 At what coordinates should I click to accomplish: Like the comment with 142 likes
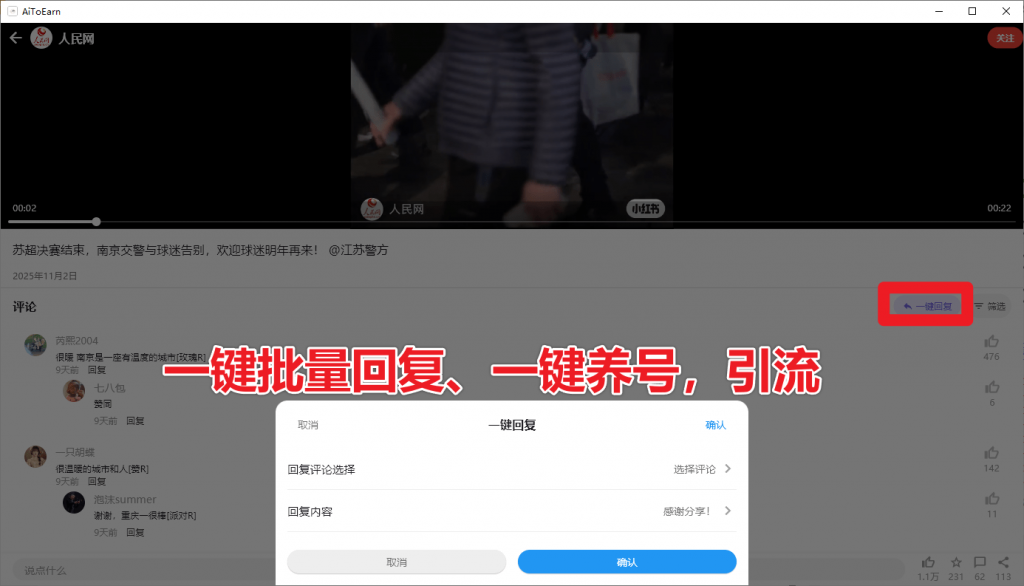[x=991, y=453]
